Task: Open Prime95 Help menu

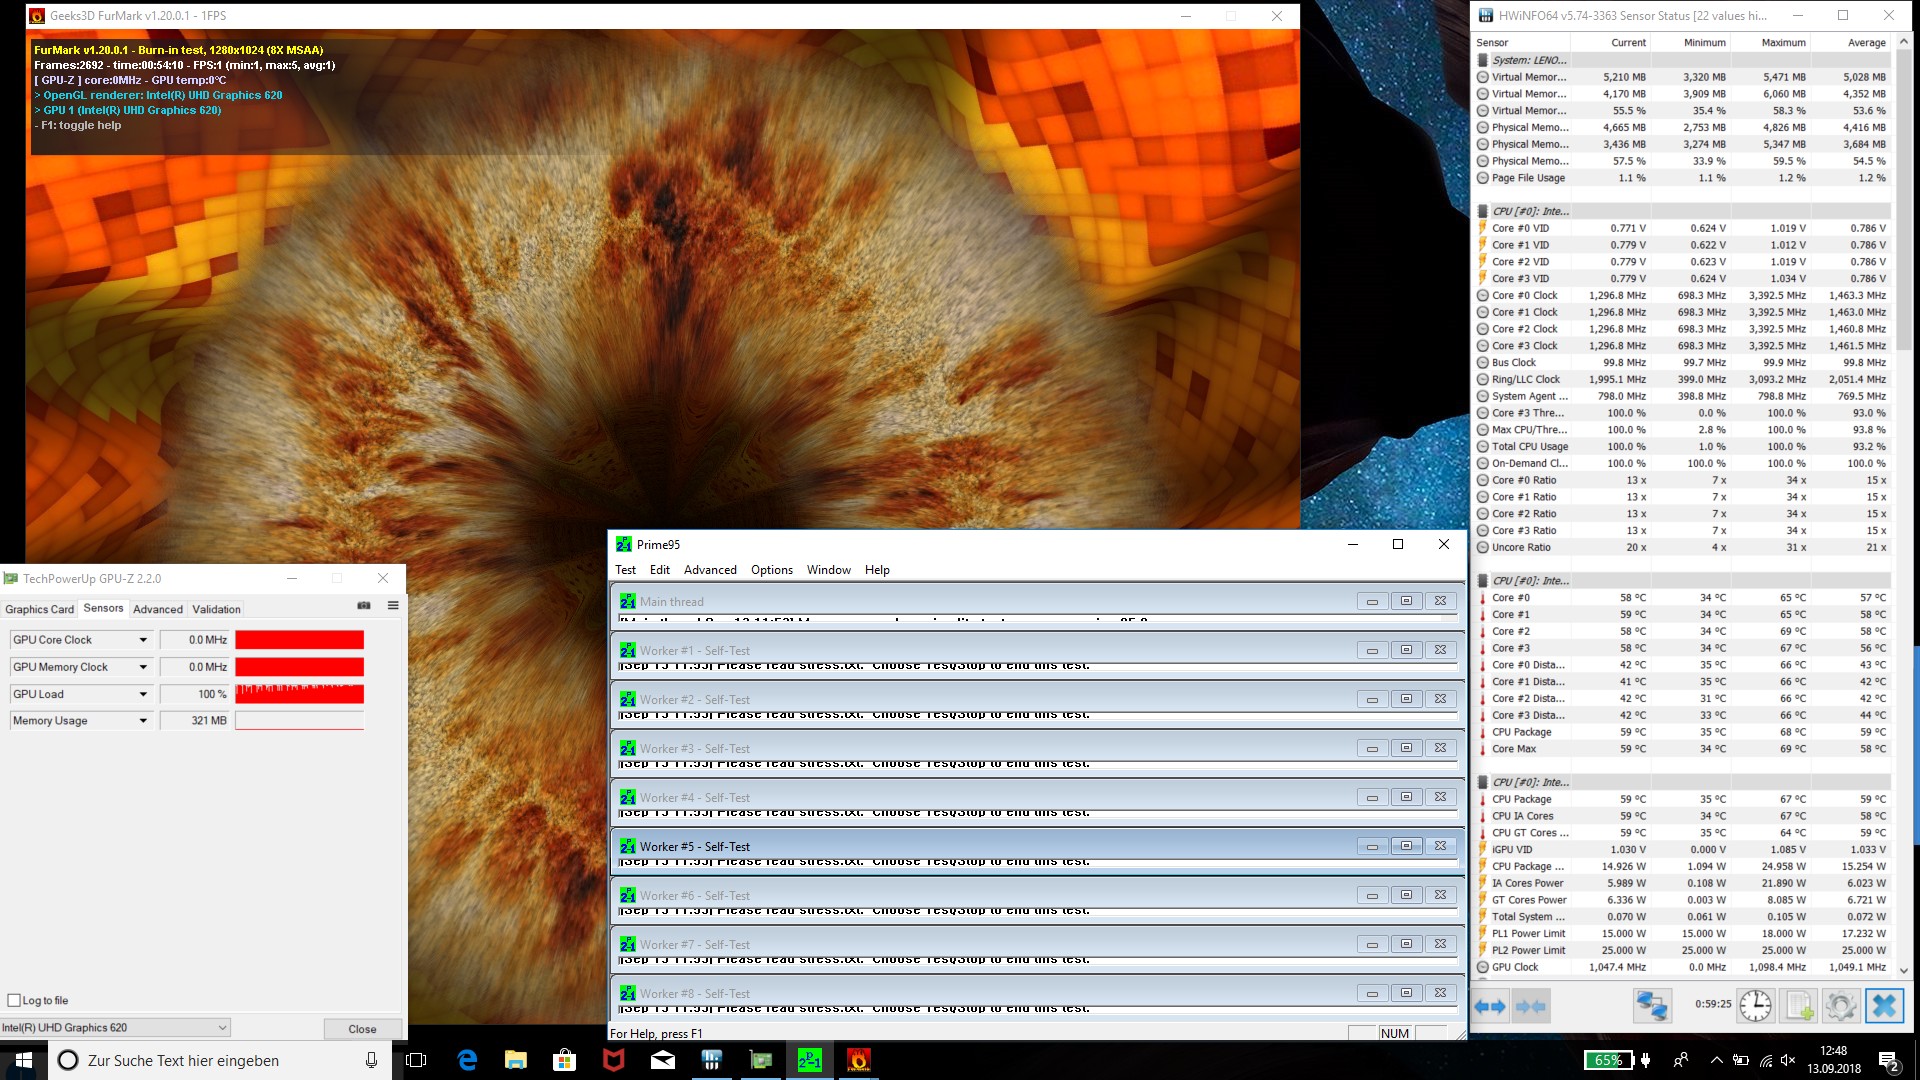Action: coord(877,570)
